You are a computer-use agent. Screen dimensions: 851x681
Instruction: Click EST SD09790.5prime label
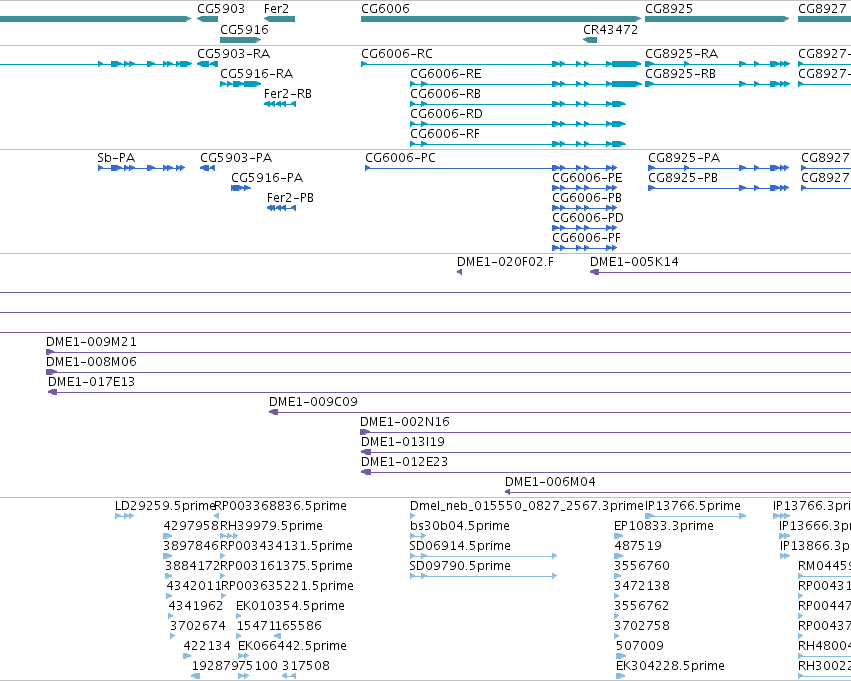460,567
